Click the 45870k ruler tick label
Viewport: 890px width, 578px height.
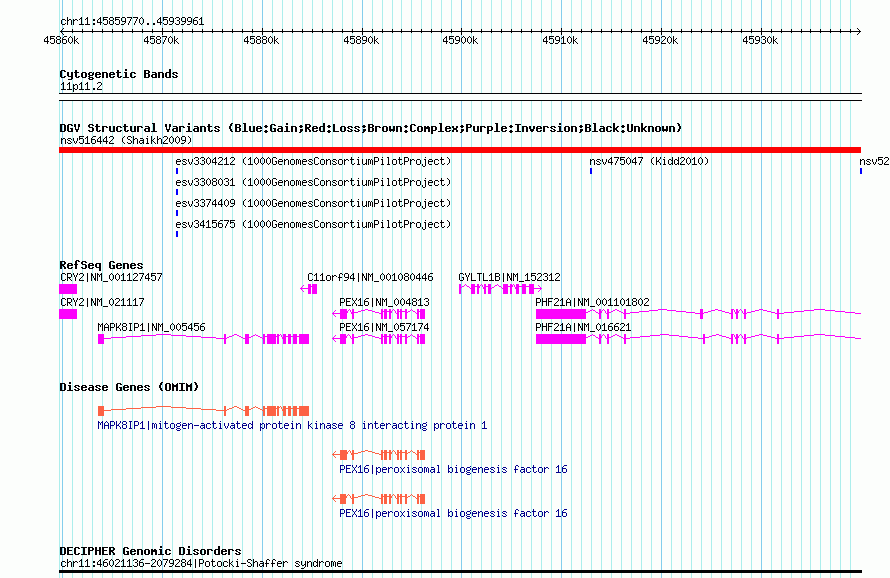(x=161, y=40)
